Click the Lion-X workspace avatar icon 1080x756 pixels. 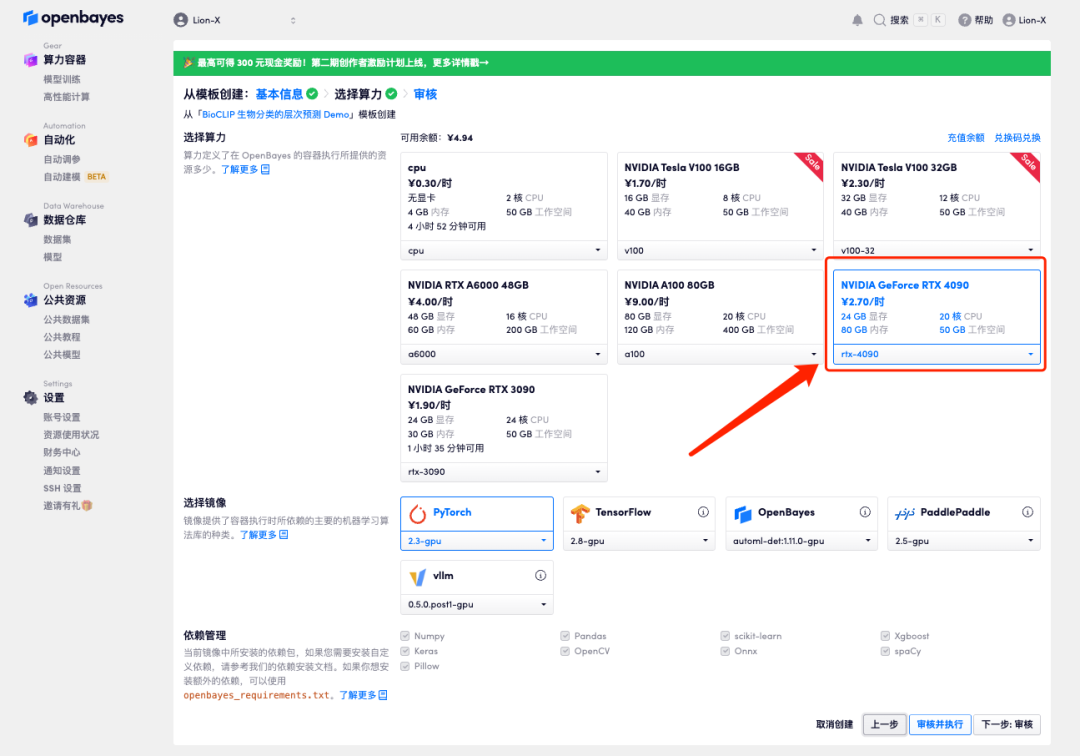[x=180, y=20]
